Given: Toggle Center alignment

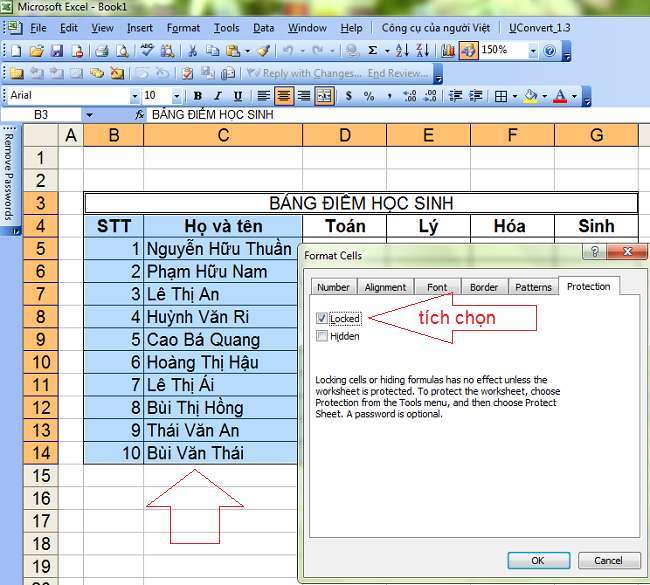Looking at the screenshot, I should click(284, 96).
